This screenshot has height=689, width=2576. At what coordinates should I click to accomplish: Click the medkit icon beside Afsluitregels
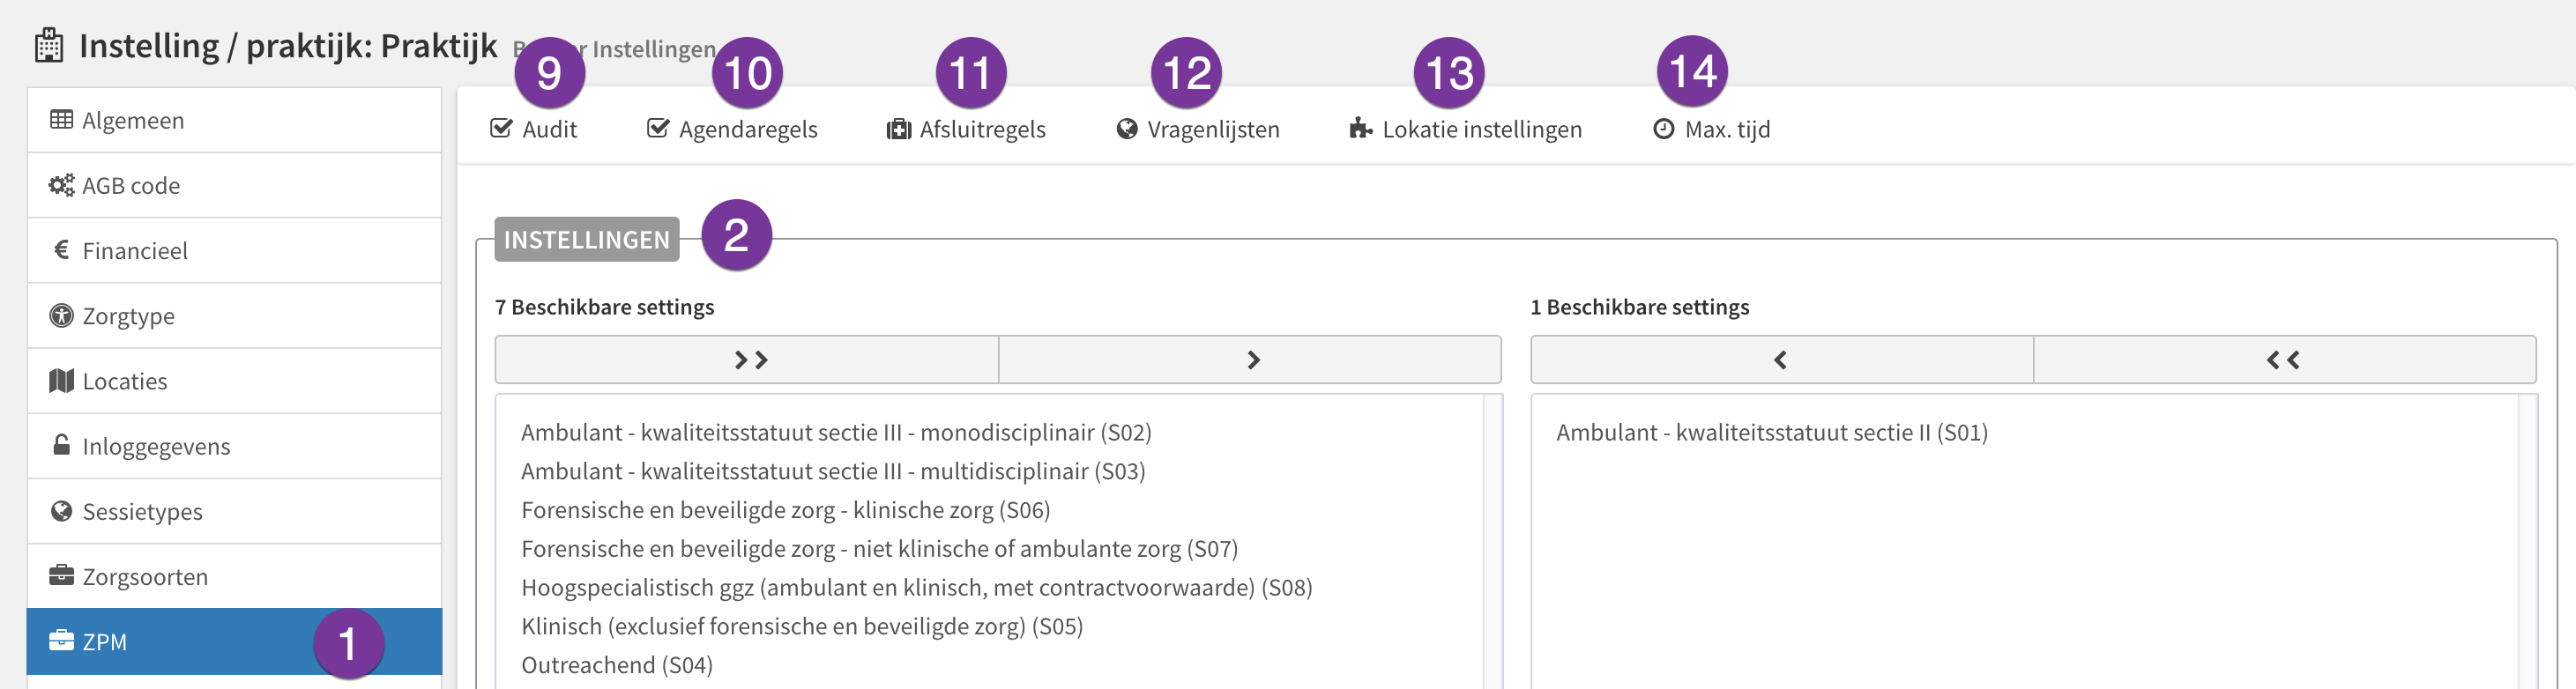pyautogui.click(x=899, y=129)
